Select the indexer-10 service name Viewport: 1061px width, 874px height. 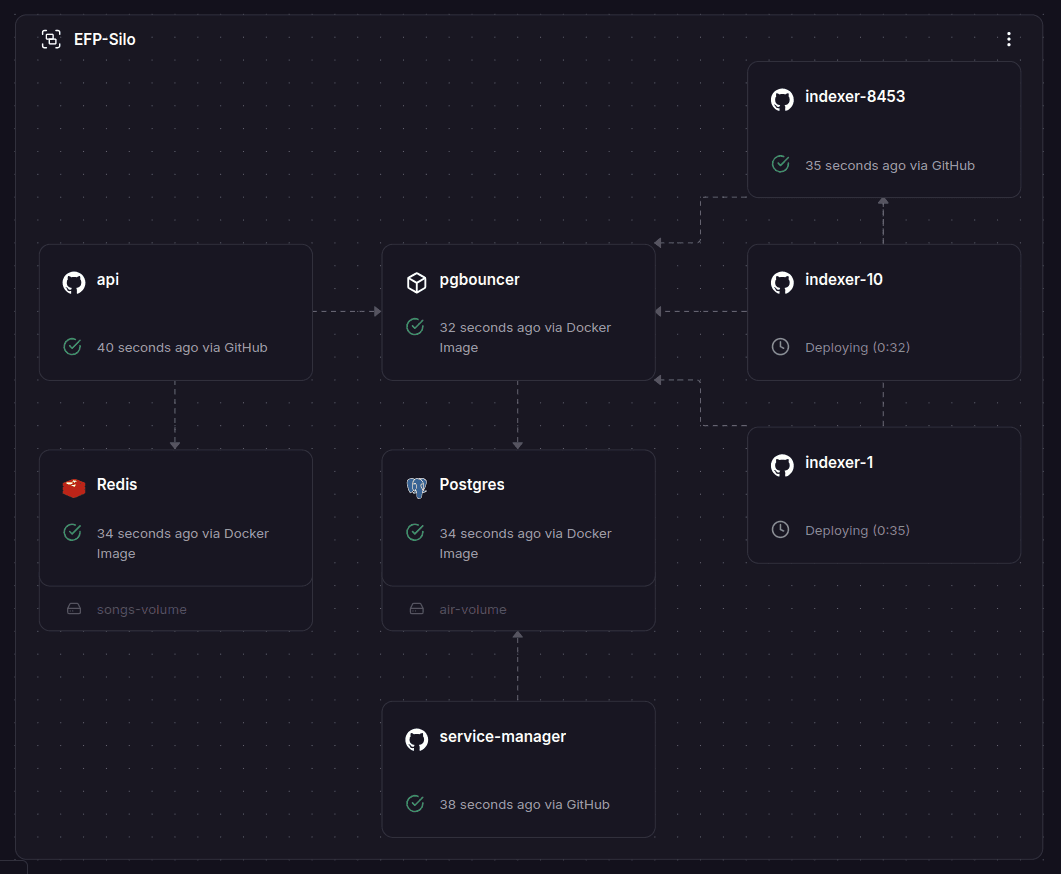843,280
